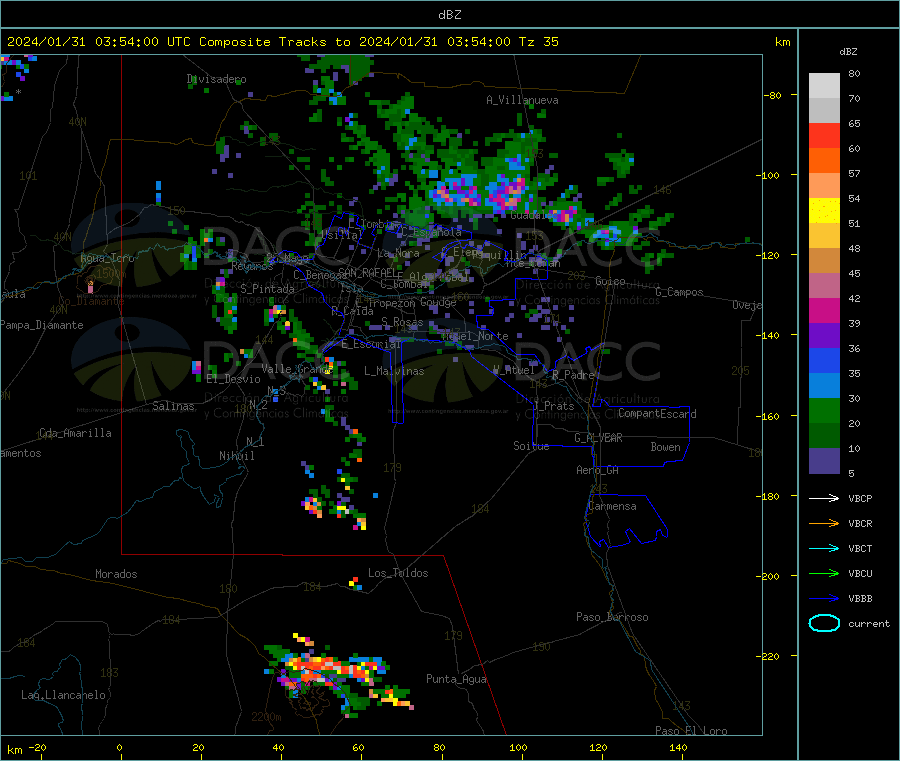Click the blue VBBB arrow symbol
This screenshot has height=761, width=900.
(824, 599)
